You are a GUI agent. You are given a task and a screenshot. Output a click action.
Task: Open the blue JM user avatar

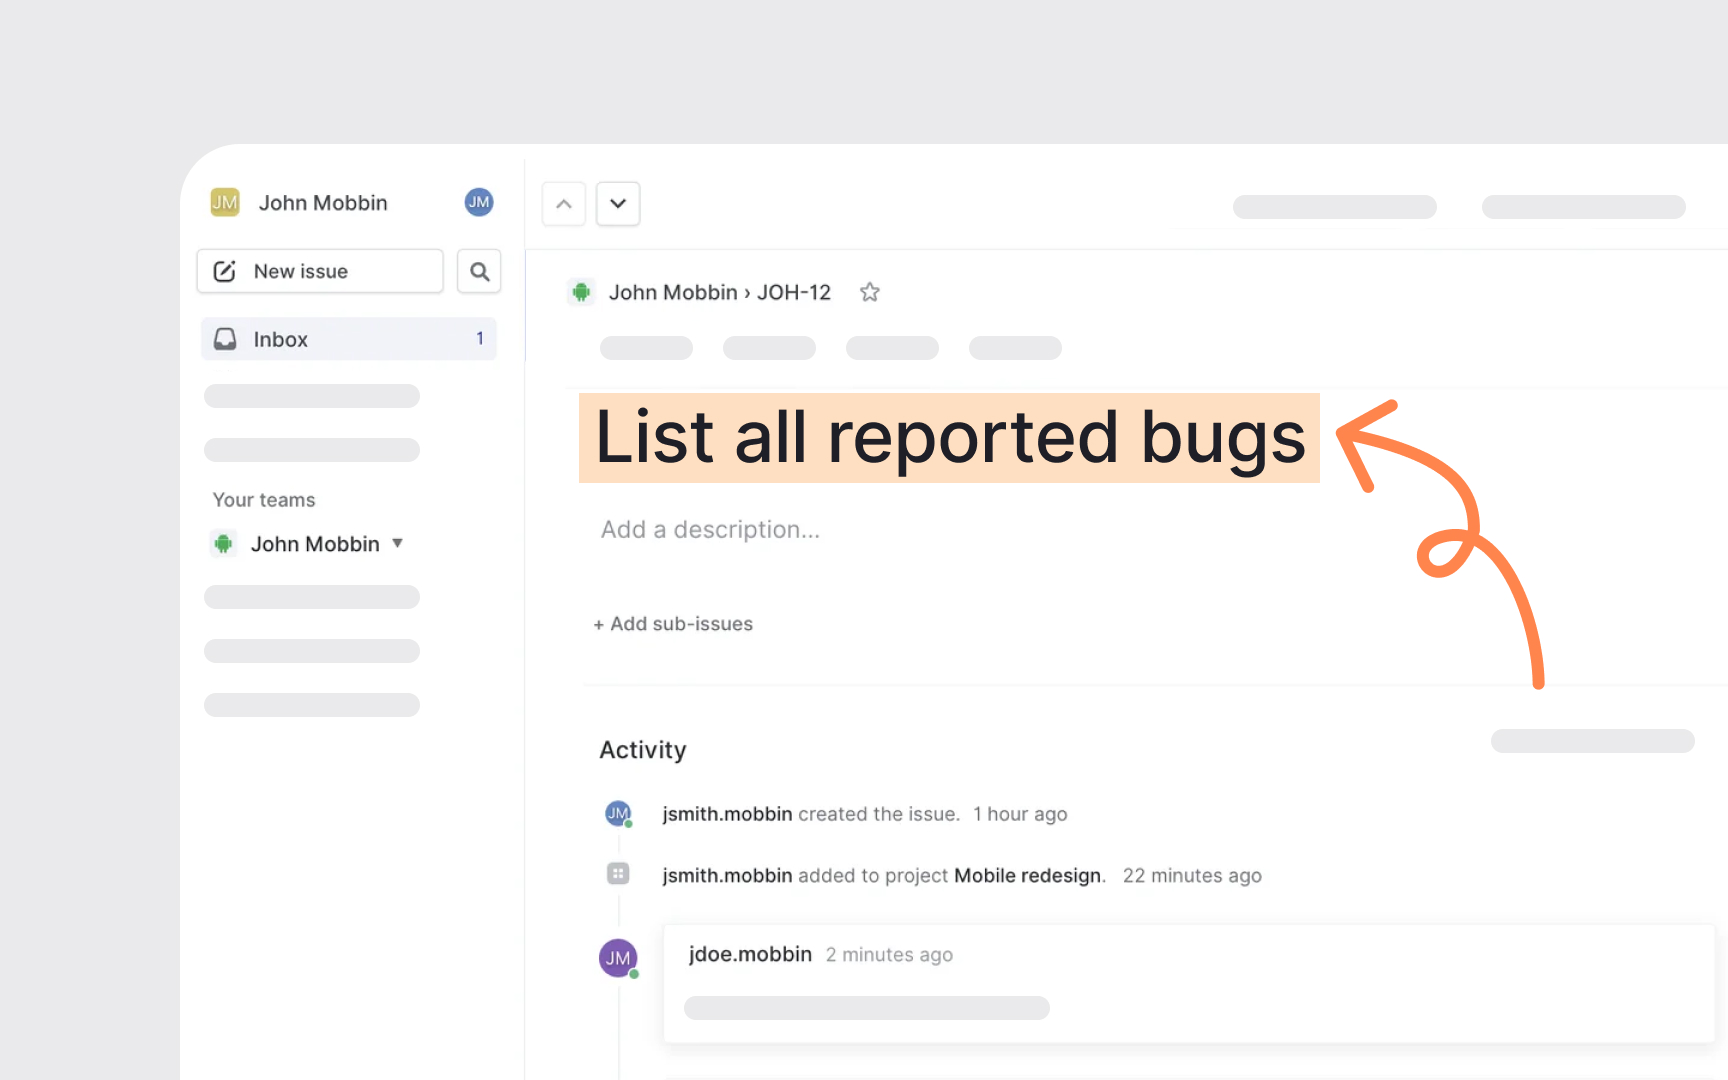click(479, 202)
